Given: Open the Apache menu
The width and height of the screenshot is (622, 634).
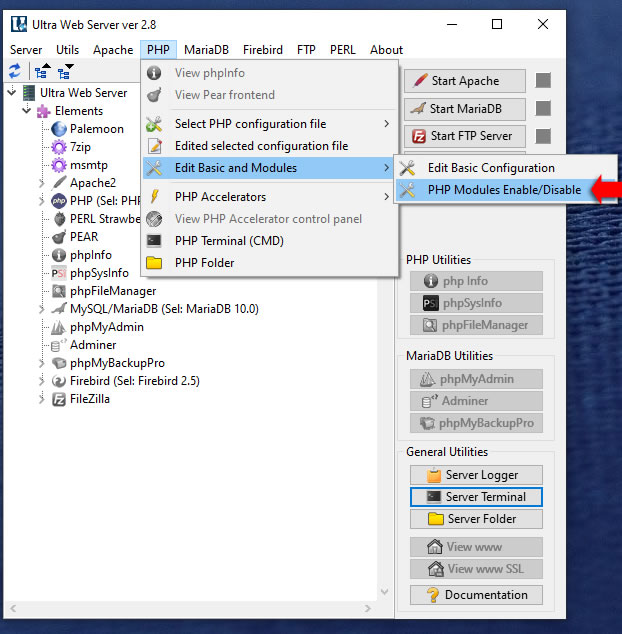Looking at the screenshot, I should [113, 50].
